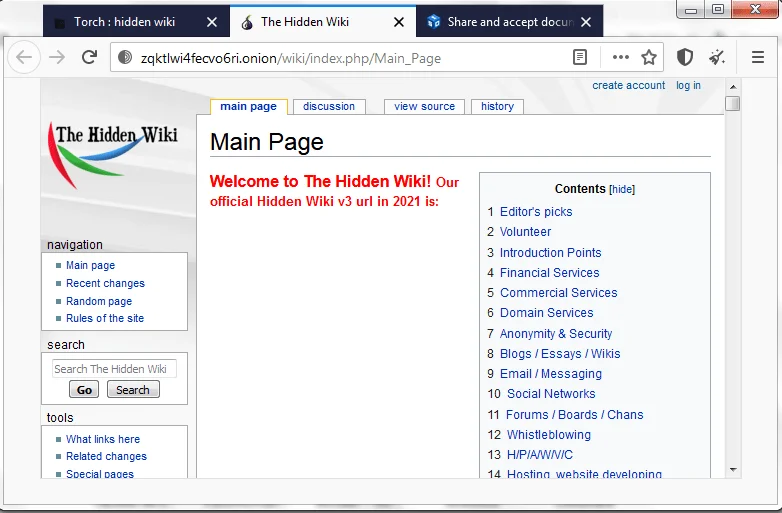782x513 pixels.
Task: Click the create account link
Action: pyautogui.click(x=628, y=85)
